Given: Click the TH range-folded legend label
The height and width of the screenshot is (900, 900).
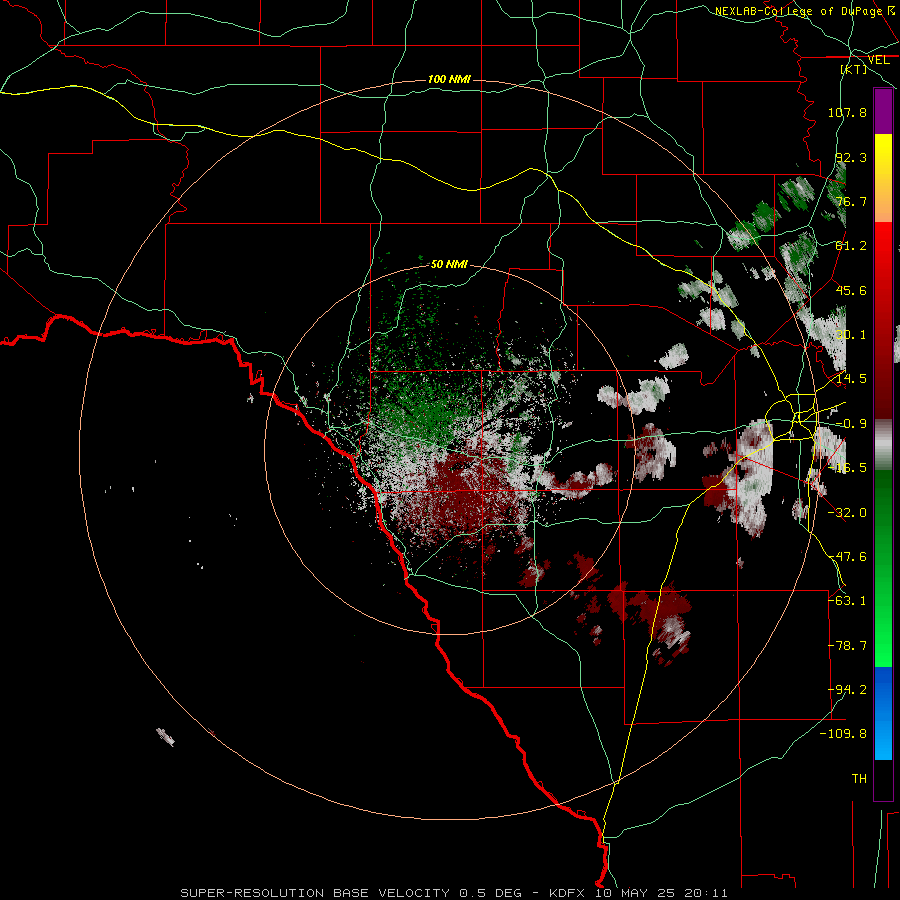Looking at the screenshot, I should (x=859, y=779).
